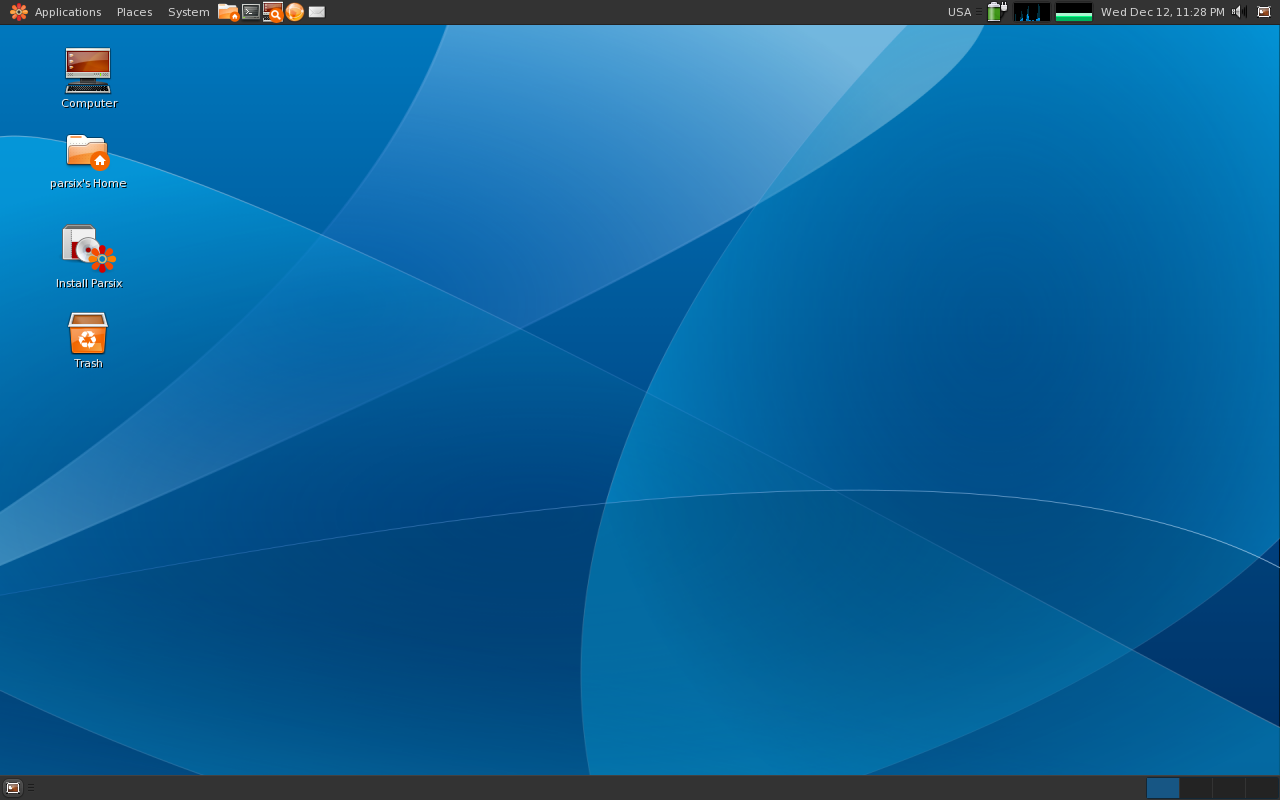
Task: Click the top-right panel window icon
Action: [x=1264, y=12]
